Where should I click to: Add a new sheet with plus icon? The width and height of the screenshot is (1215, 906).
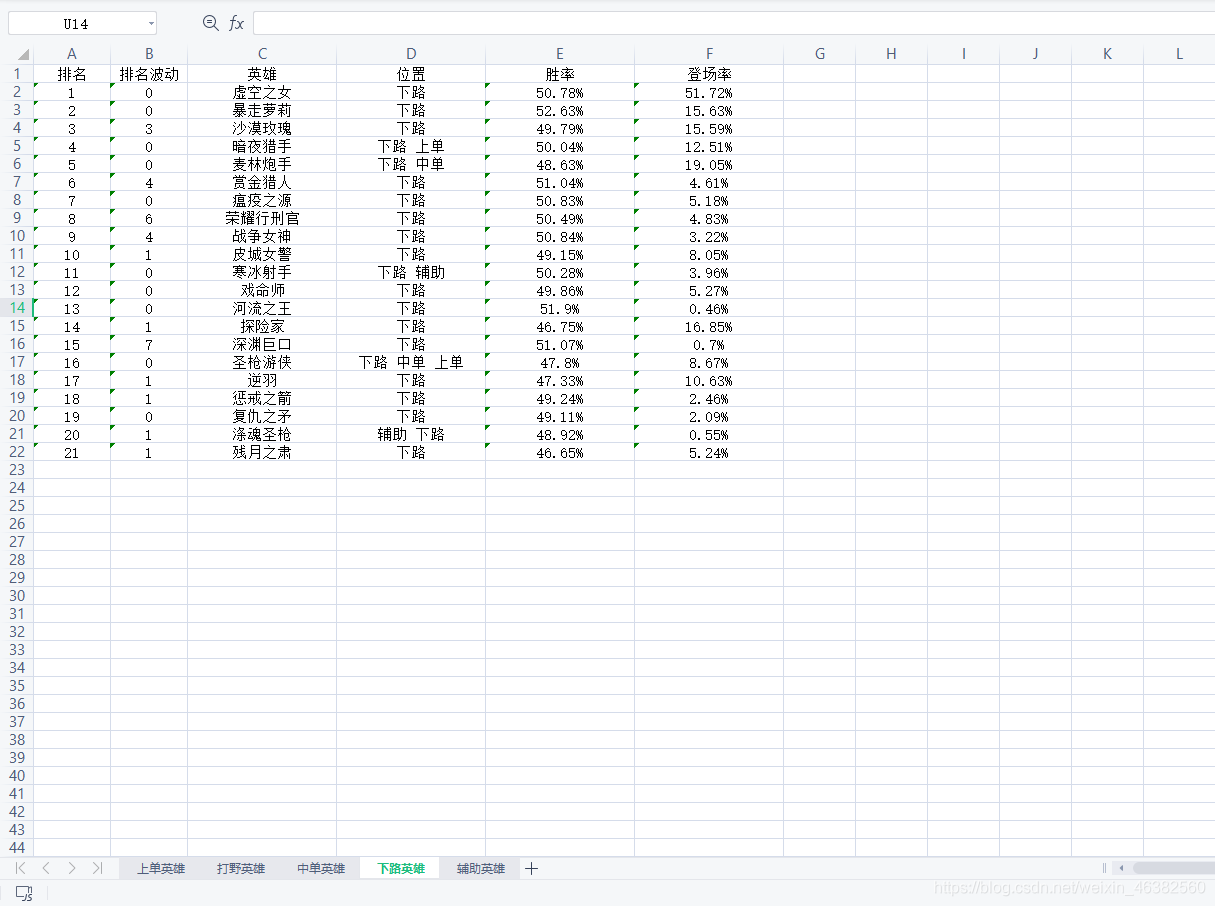(531, 868)
